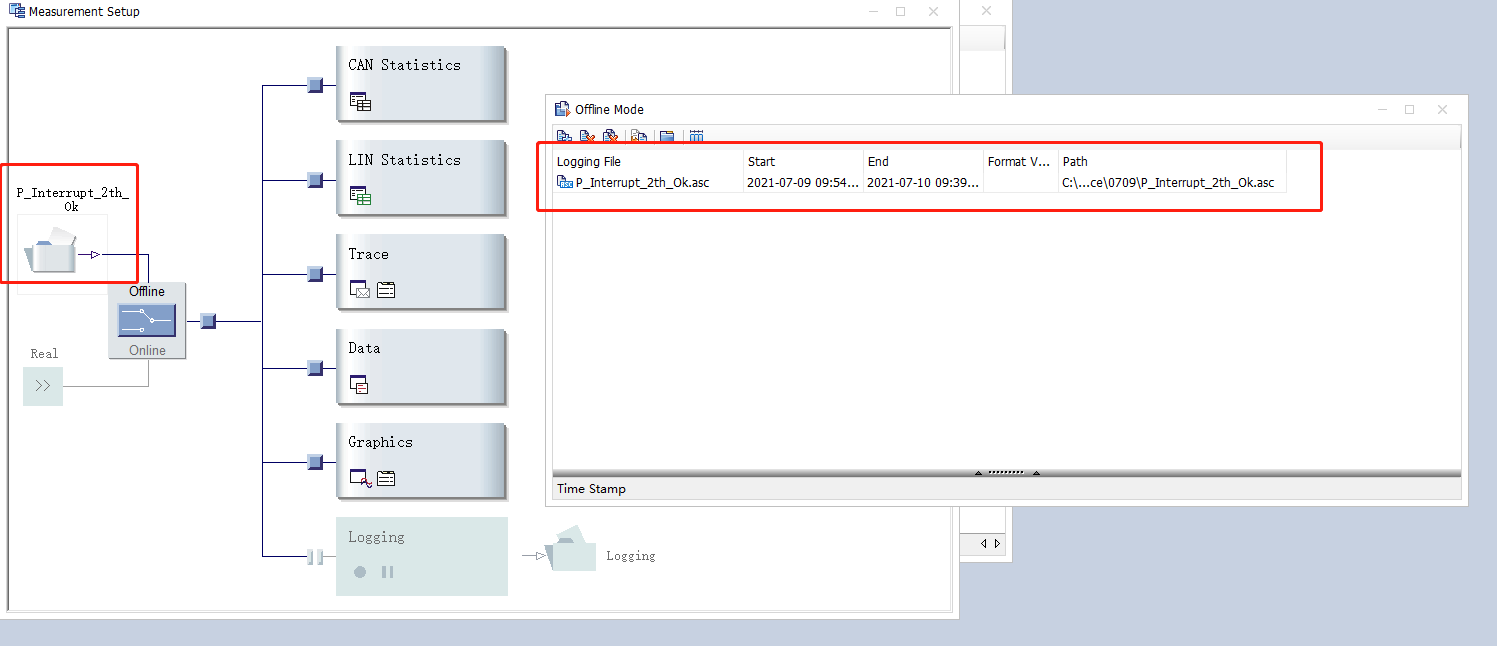Click the open folder toolbar icon in Offline Mode
The height and width of the screenshot is (646, 1497).
coord(667,137)
